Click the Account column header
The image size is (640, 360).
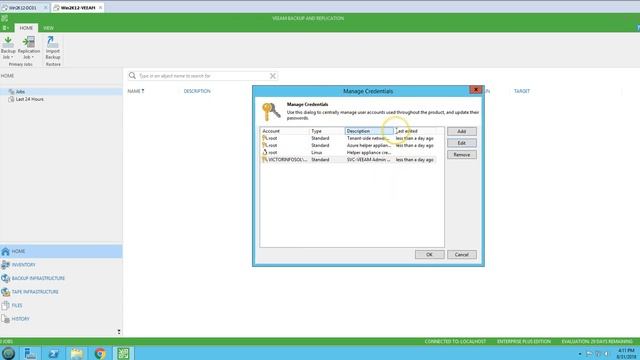click(285, 131)
